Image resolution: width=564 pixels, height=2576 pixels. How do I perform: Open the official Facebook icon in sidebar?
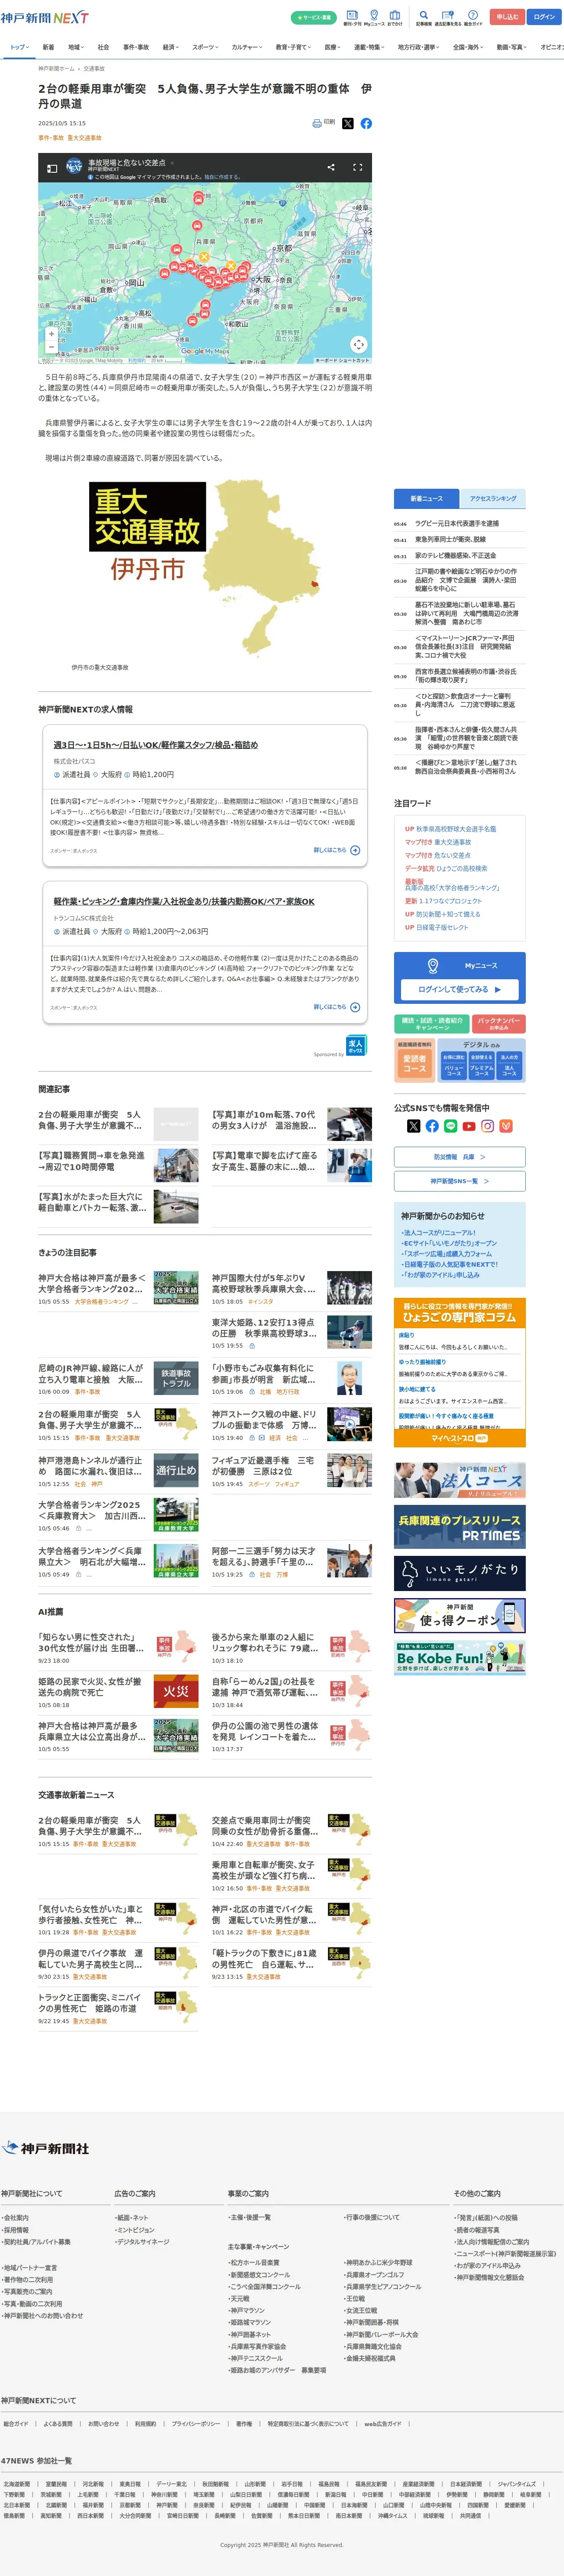(x=432, y=1125)
